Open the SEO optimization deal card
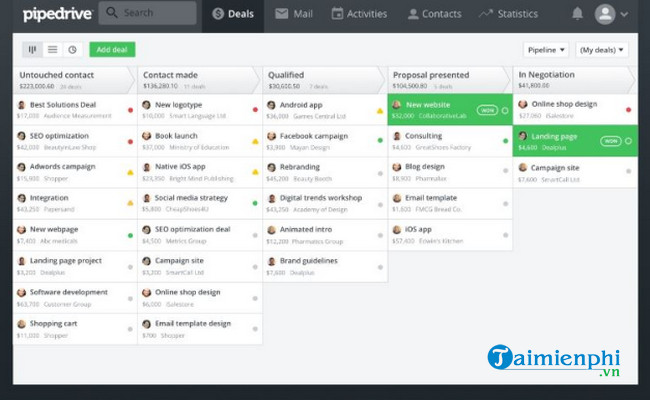Image resolution: width=650 pixels, height=400 pixels. (x=75, y=141)
